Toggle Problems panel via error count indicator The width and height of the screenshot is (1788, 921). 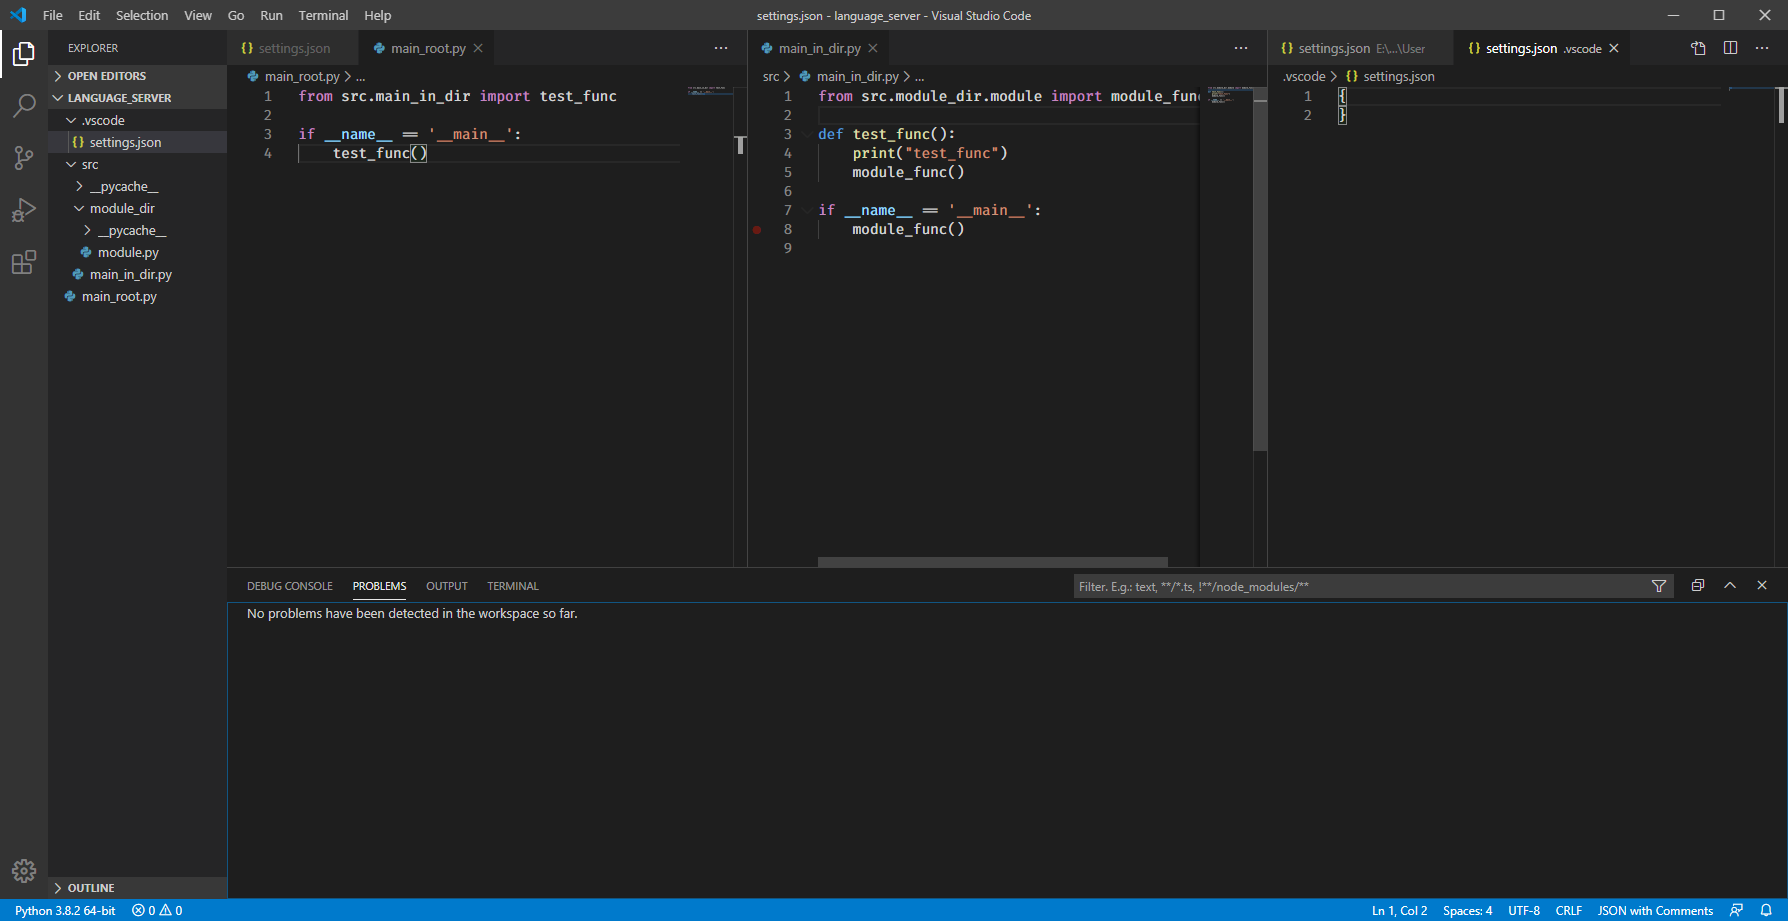click(x=155, y=910)
